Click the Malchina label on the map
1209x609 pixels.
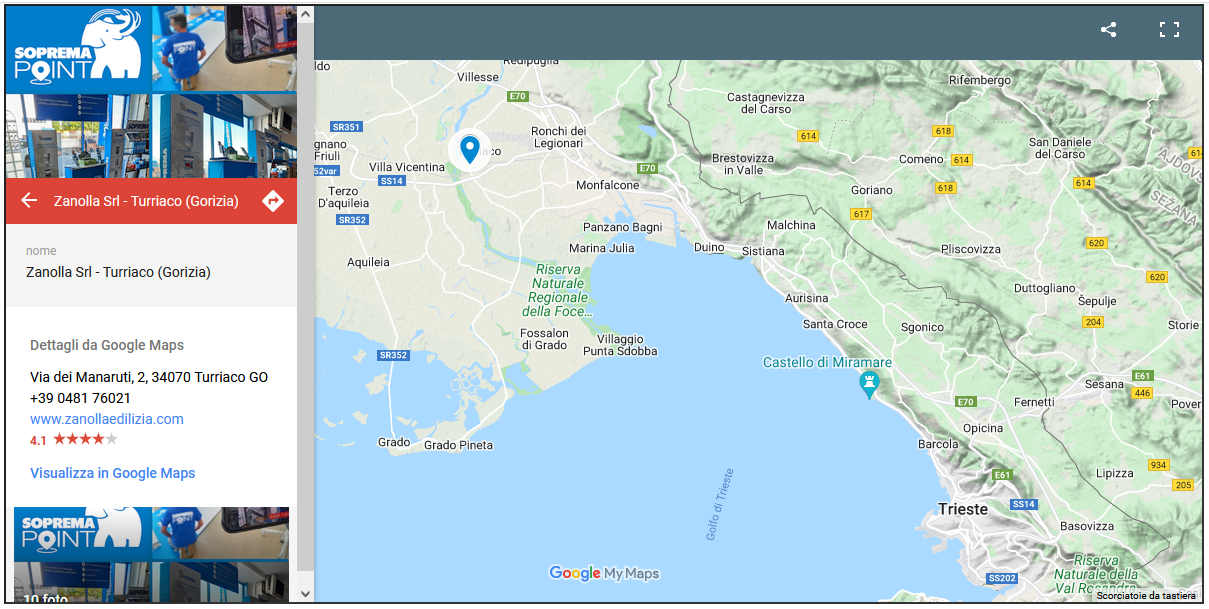point(791,225)
